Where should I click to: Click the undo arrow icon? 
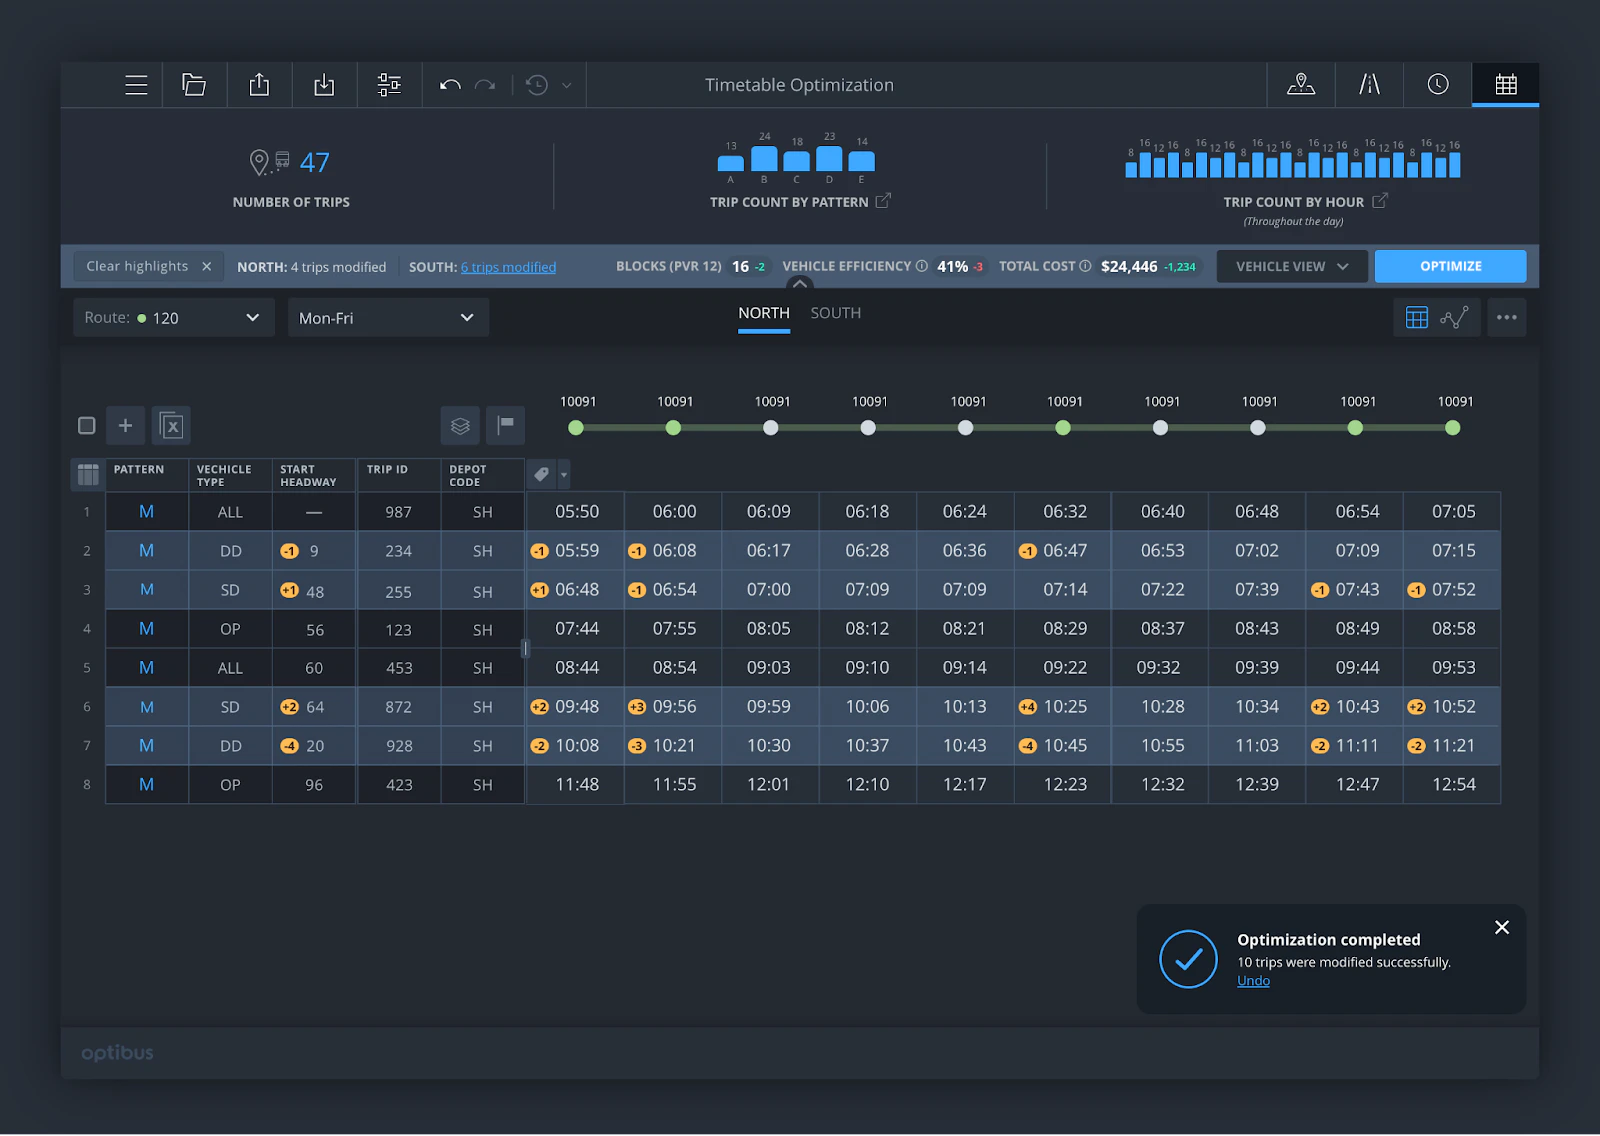[x=449, y=85]
